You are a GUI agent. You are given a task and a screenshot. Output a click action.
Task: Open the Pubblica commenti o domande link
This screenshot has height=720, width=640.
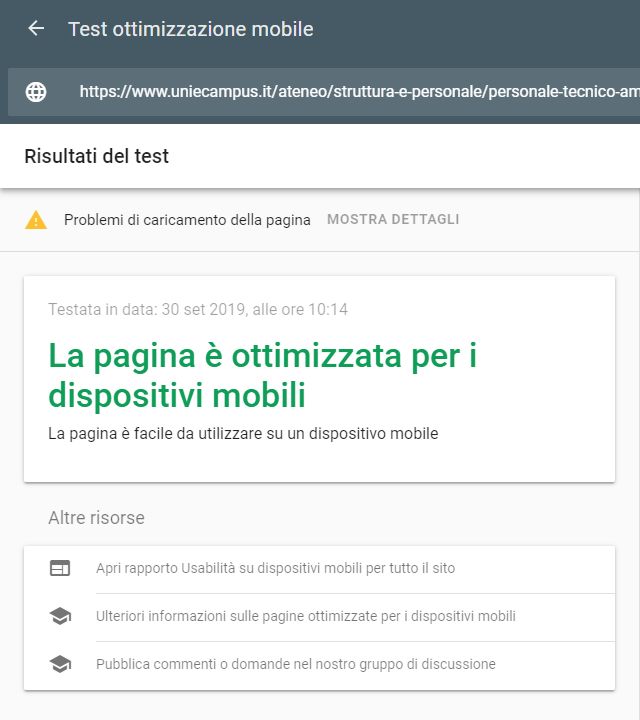(x=296, y=664)
